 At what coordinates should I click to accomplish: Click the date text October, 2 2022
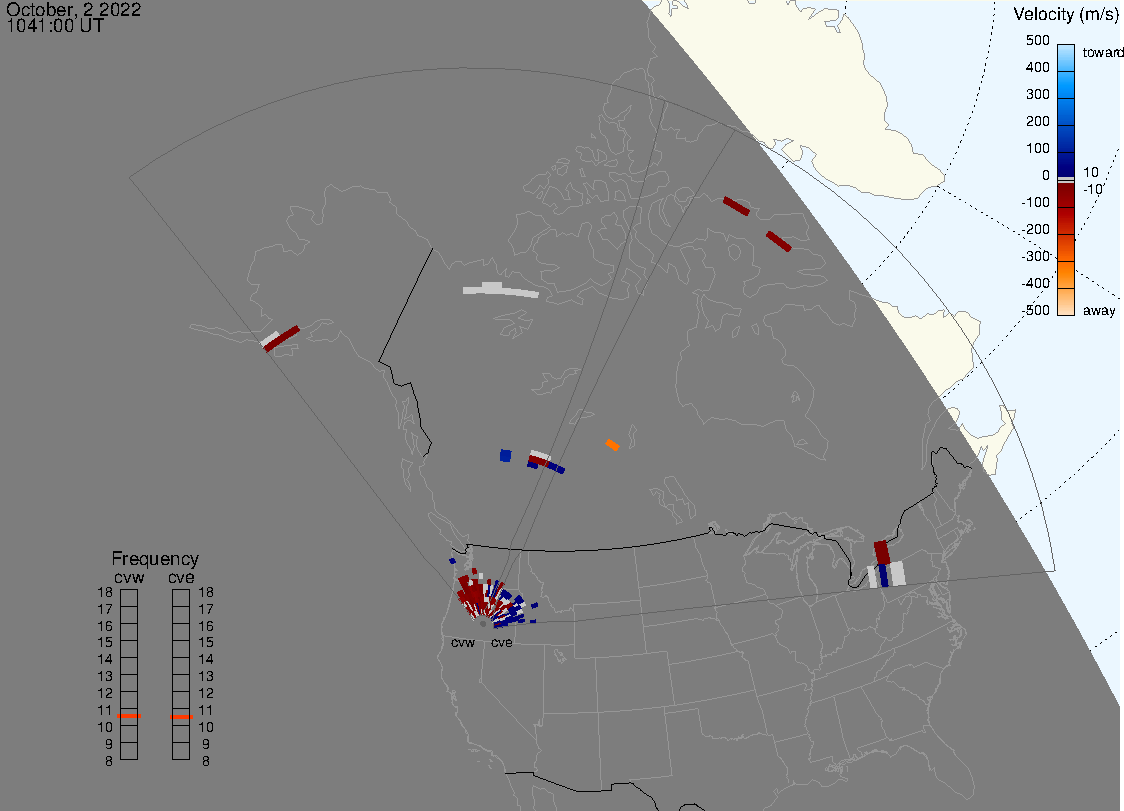coord(73,9)
